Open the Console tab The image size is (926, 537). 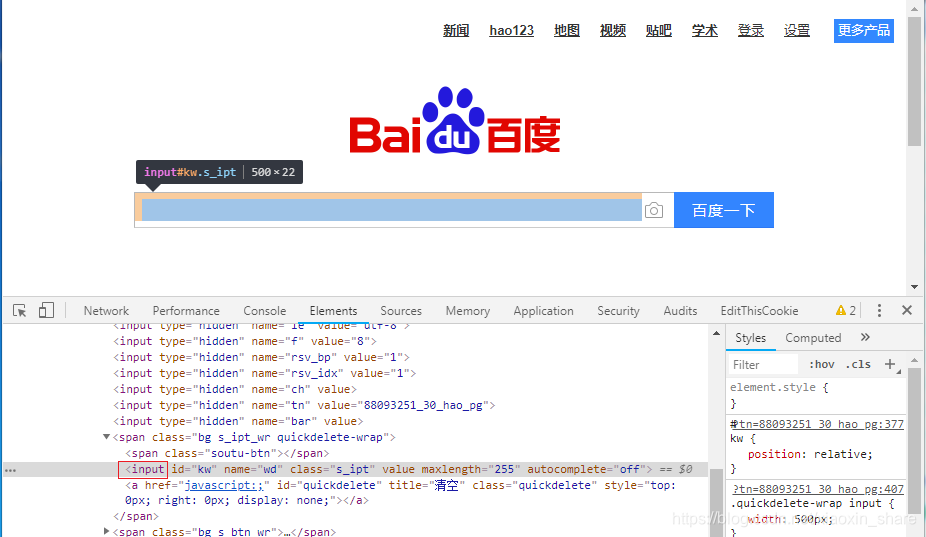click(265, 311)
